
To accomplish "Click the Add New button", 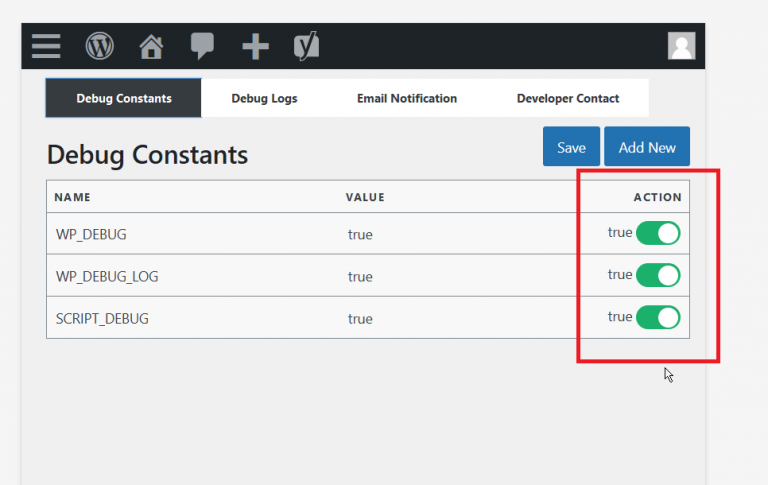I will (x=647, y=146).
